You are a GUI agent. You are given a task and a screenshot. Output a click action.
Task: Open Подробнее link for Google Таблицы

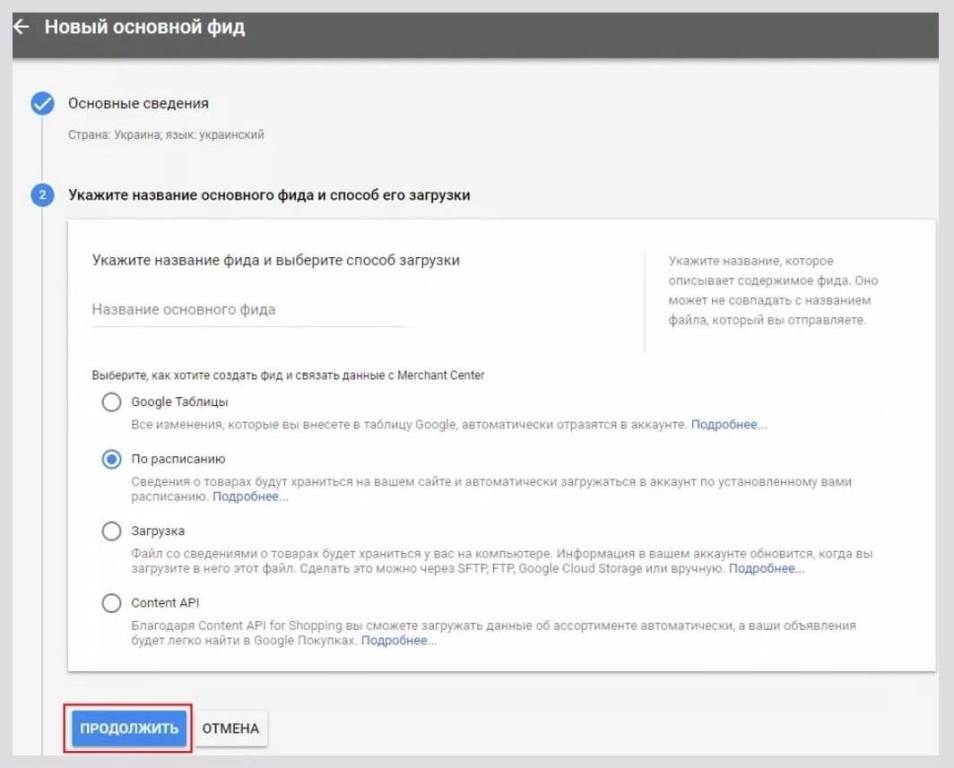pyautogui.click(x=729, y=425)
